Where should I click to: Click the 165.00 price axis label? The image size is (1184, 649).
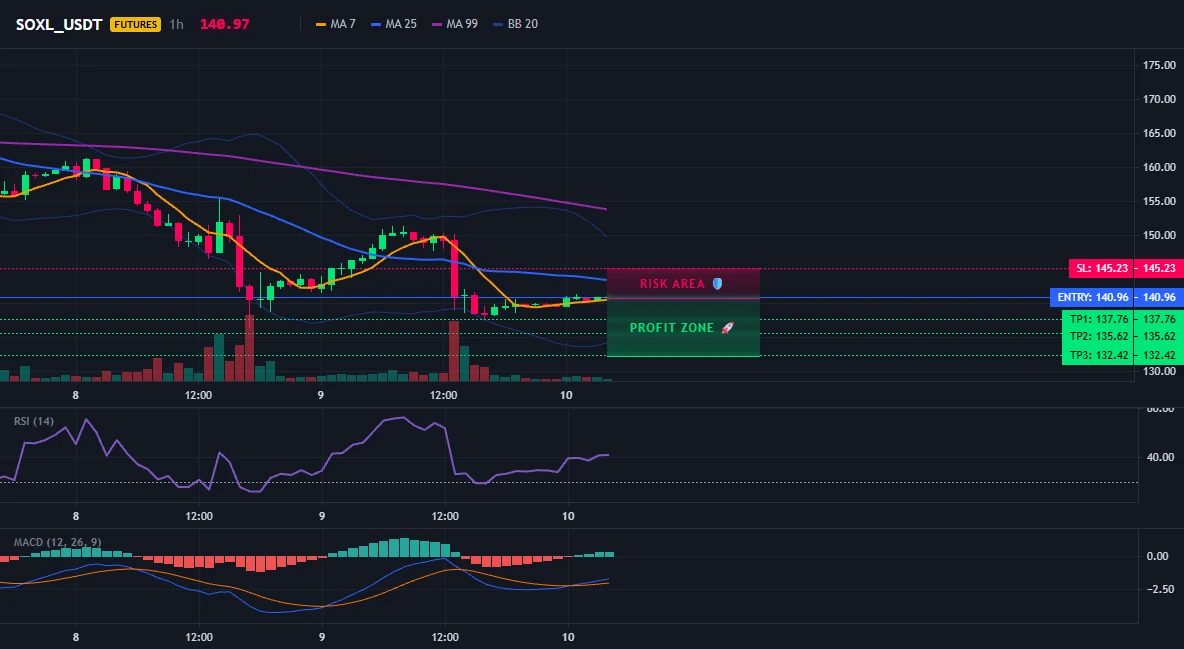coord(1159,133)
